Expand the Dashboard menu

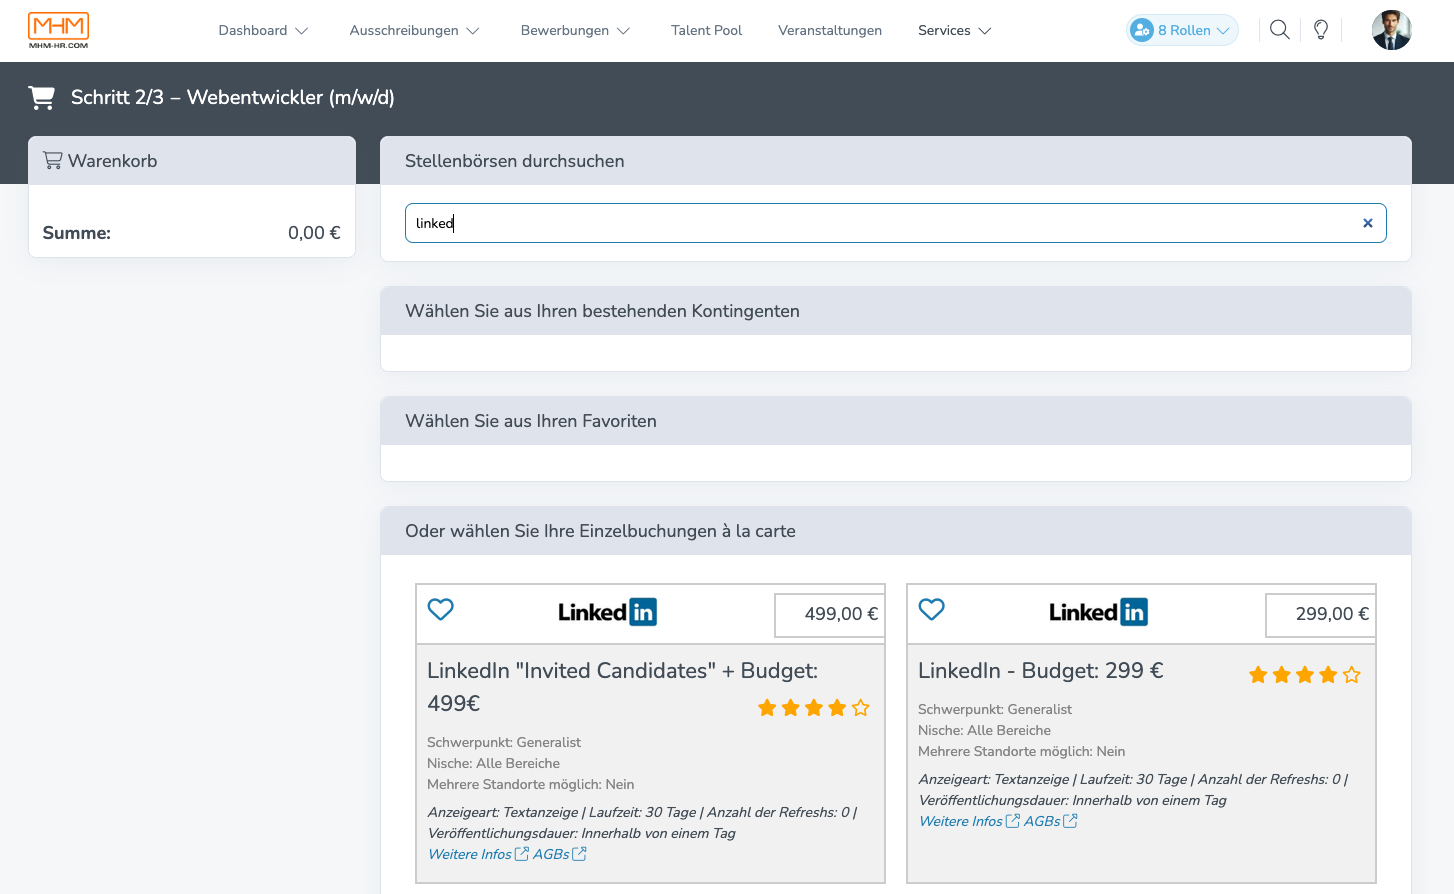tap(263, 30)
